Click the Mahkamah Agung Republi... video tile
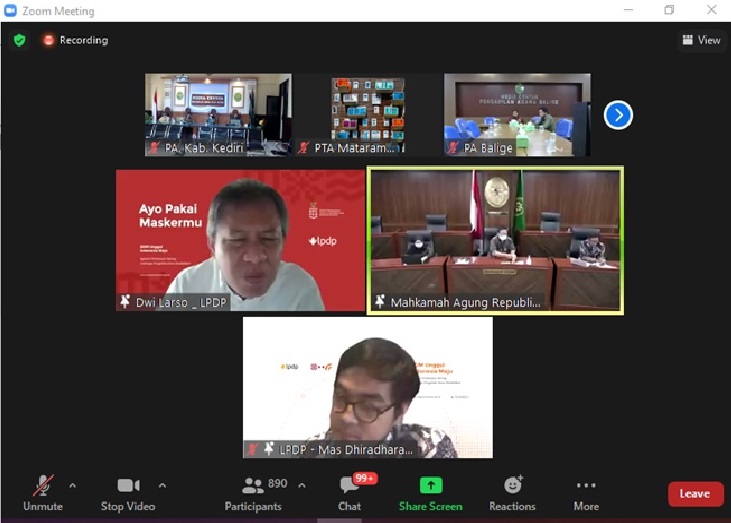The height and width of the screenshot is (523, 731). click(495, 240)
